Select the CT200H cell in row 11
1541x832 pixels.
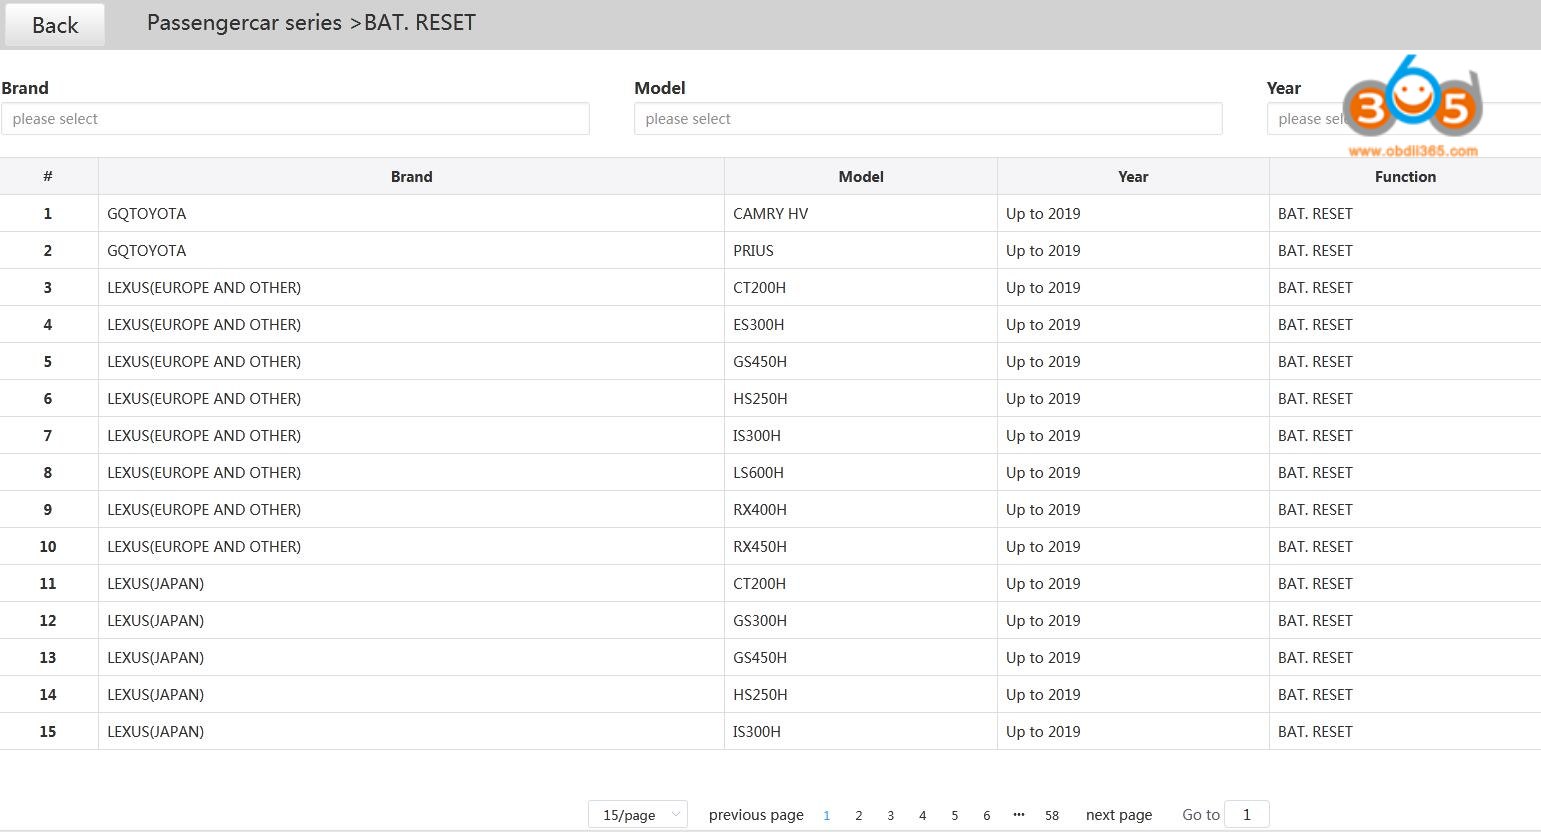tap(861, 583)
